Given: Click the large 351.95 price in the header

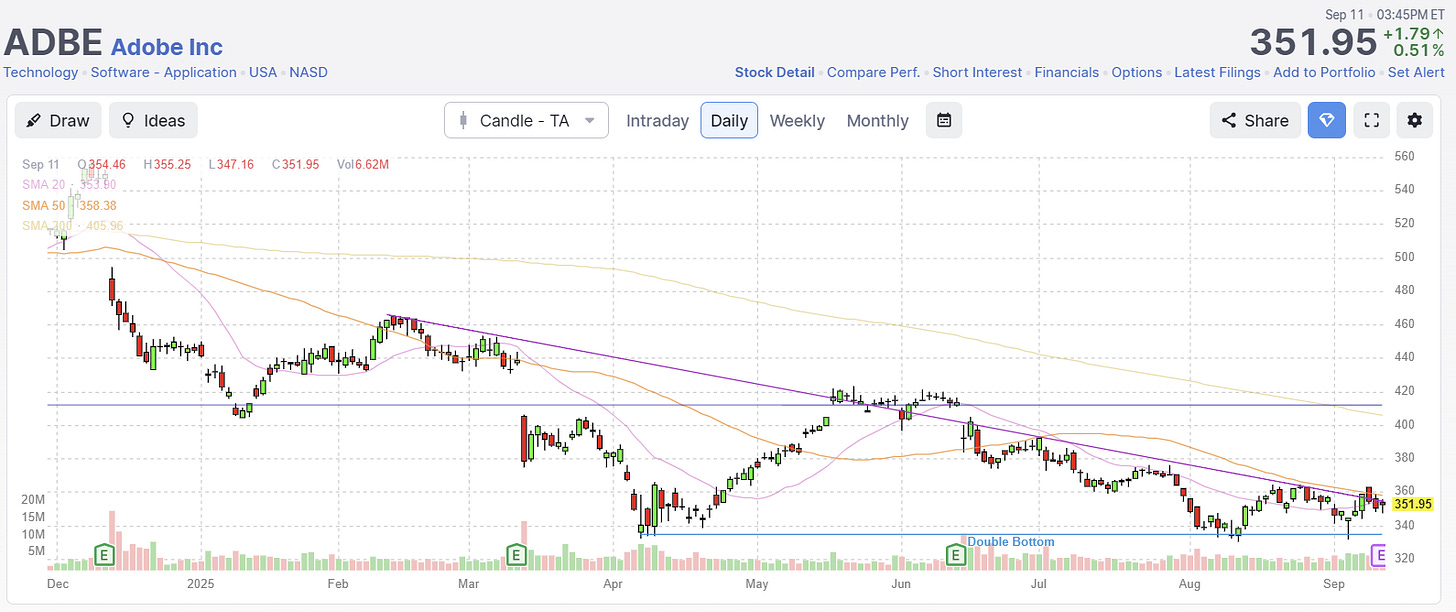Looking at the screenshot, I should coord(1313,43).
